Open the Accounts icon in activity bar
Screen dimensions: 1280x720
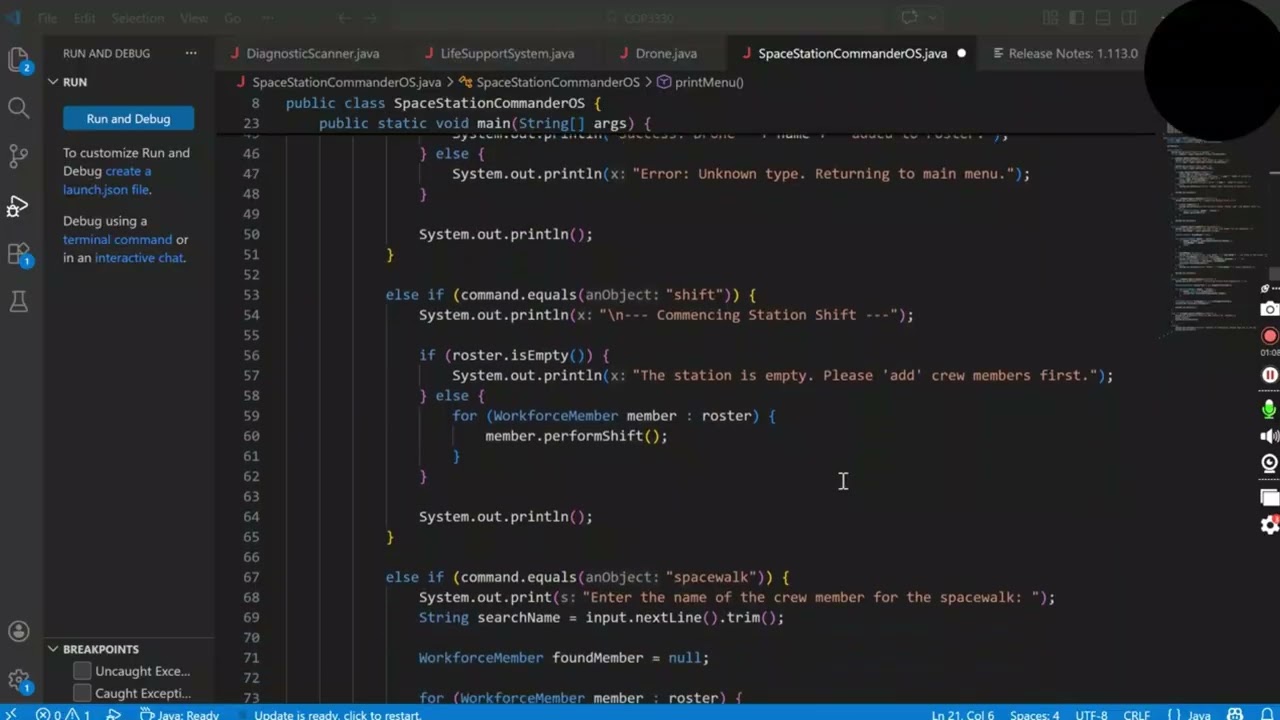click(x=18, y=631)
